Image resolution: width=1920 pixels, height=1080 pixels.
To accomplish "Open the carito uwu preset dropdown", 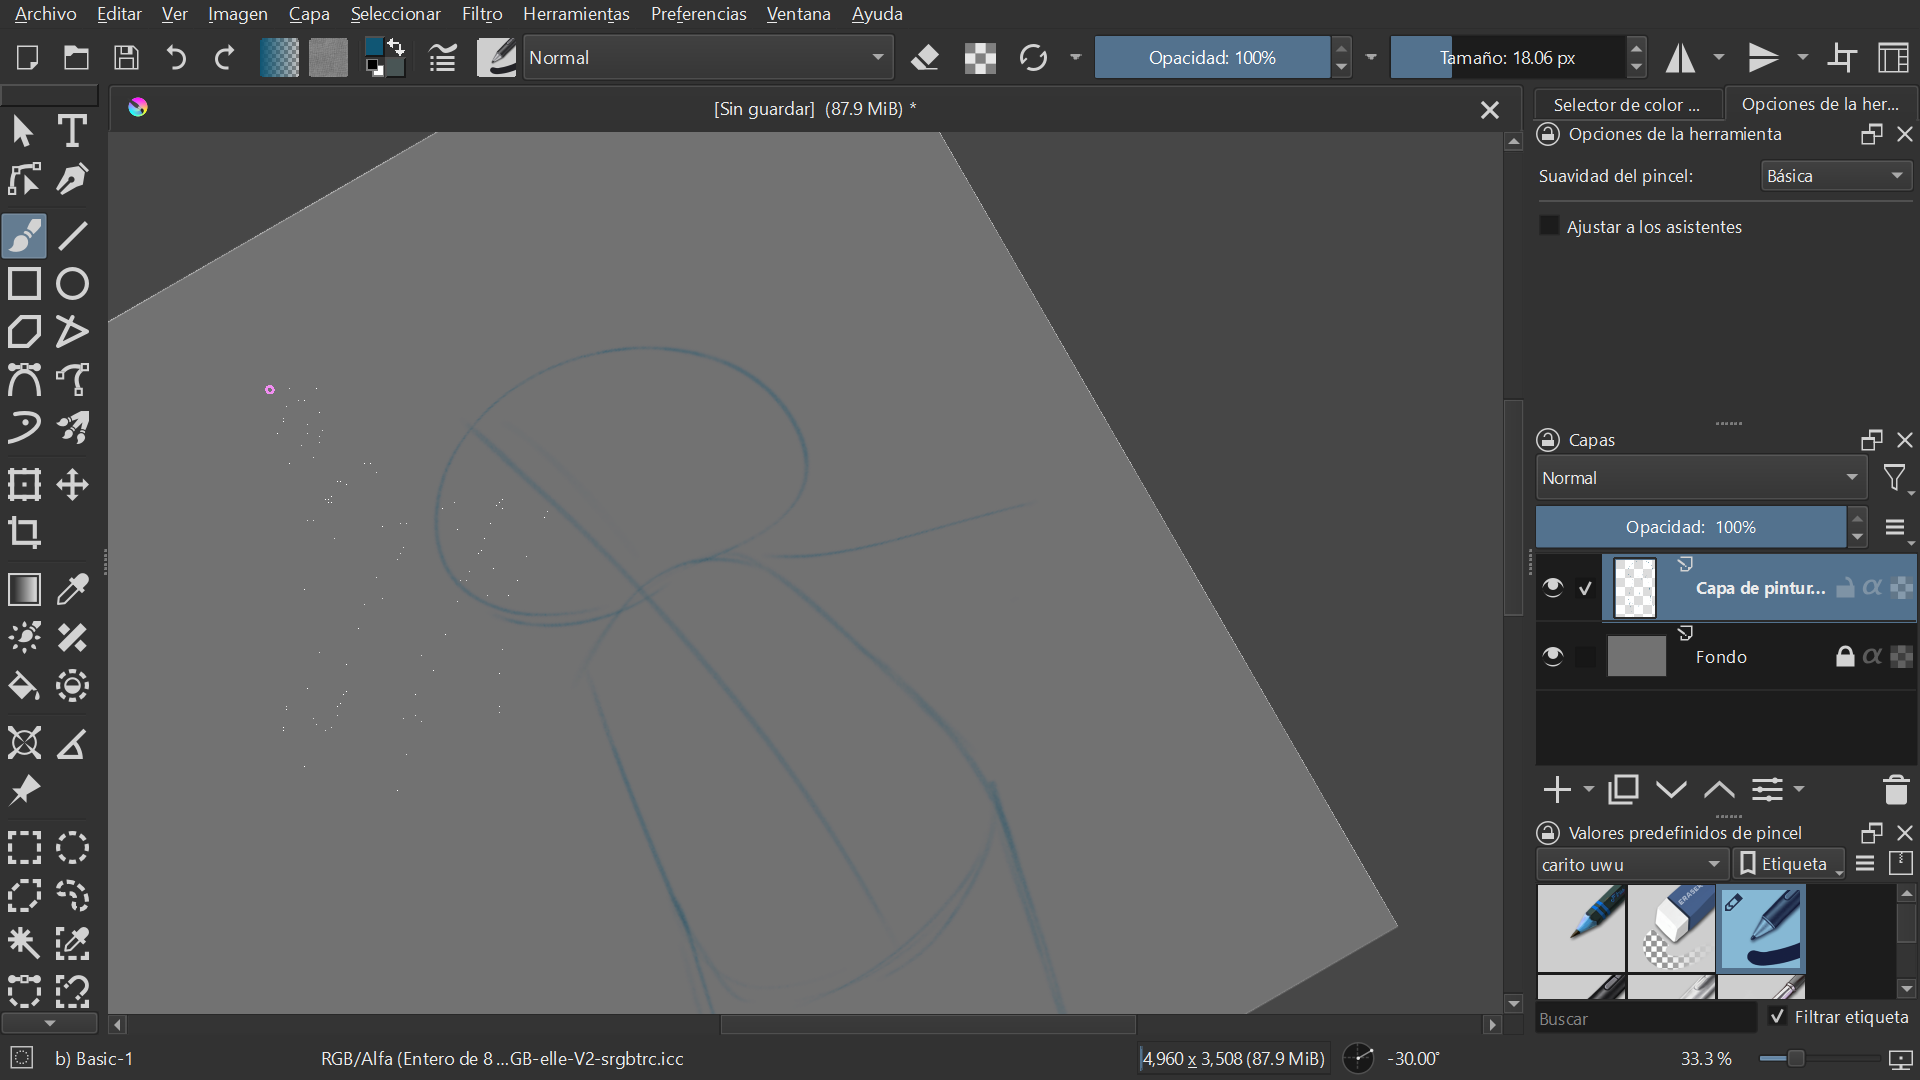I will [x=1631, y=864].
